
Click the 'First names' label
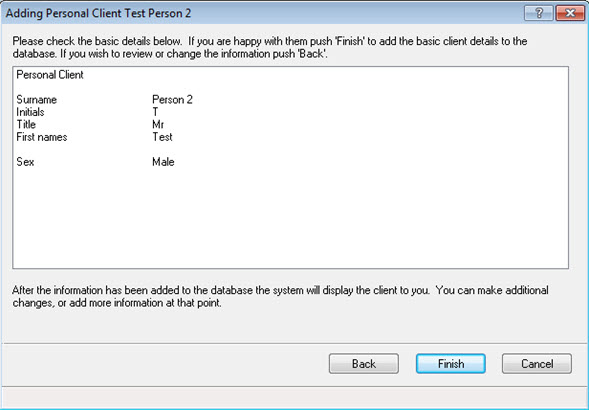(x=42, y=137)
